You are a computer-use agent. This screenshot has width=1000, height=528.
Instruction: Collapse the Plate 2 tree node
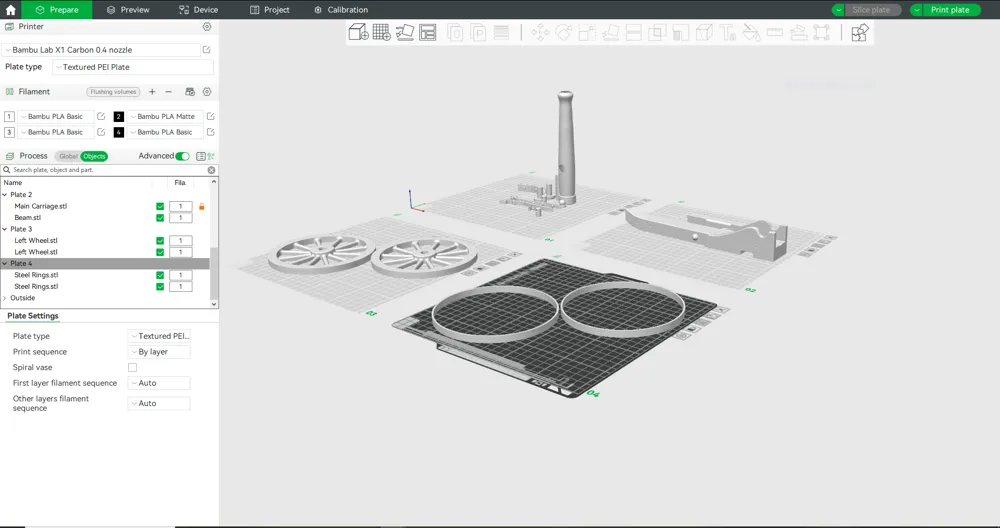click(x=5, y=195)
